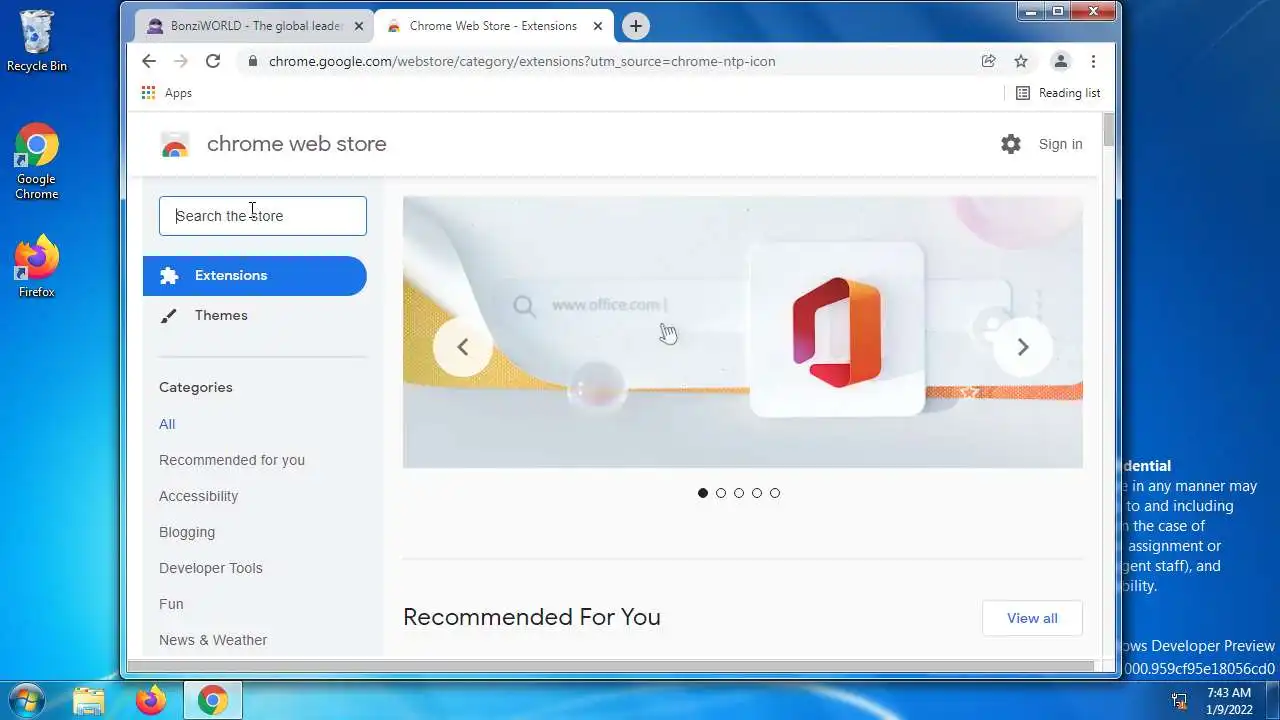Click the padlock site info icon
Image resolution: width=1280 pixels, height=720 pixels.
pyautogui.click(x=252, y=61)
